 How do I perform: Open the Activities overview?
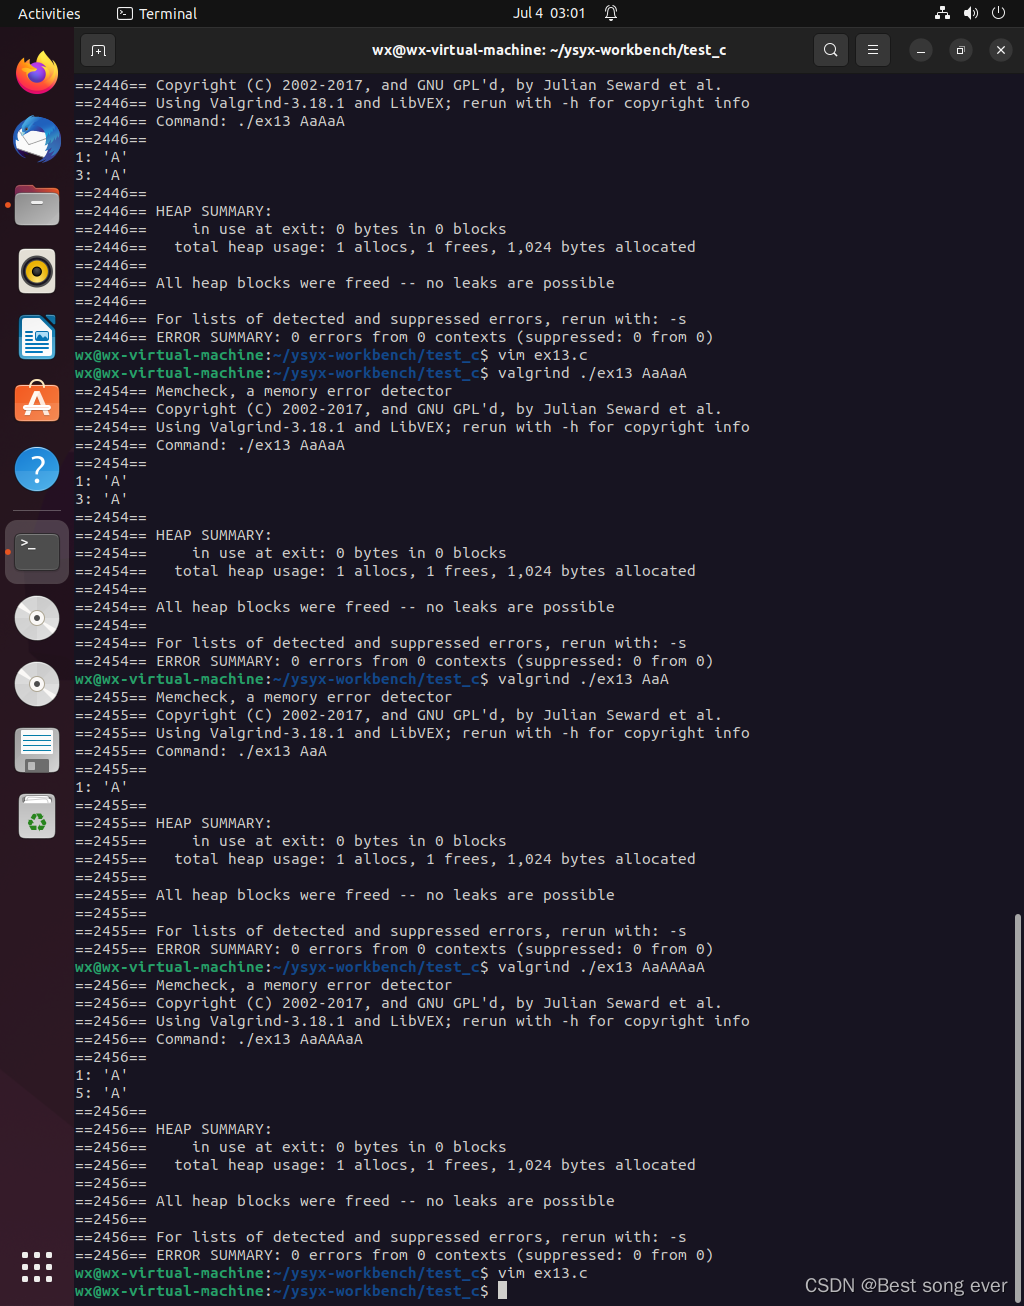click(49, 13)
